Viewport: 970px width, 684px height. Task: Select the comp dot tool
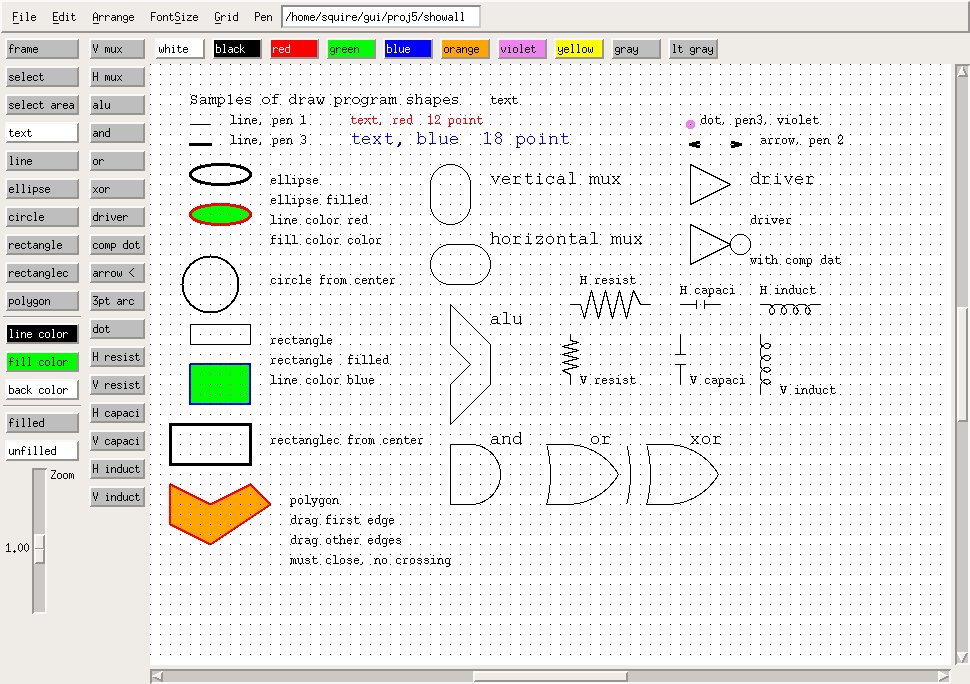click(118, 245)
